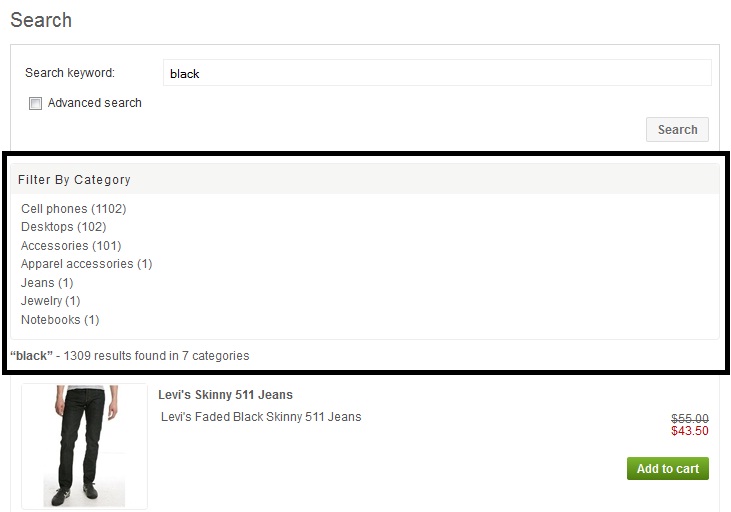
Task: Click the $43.50 sale price
Action: tap(690, 431)
